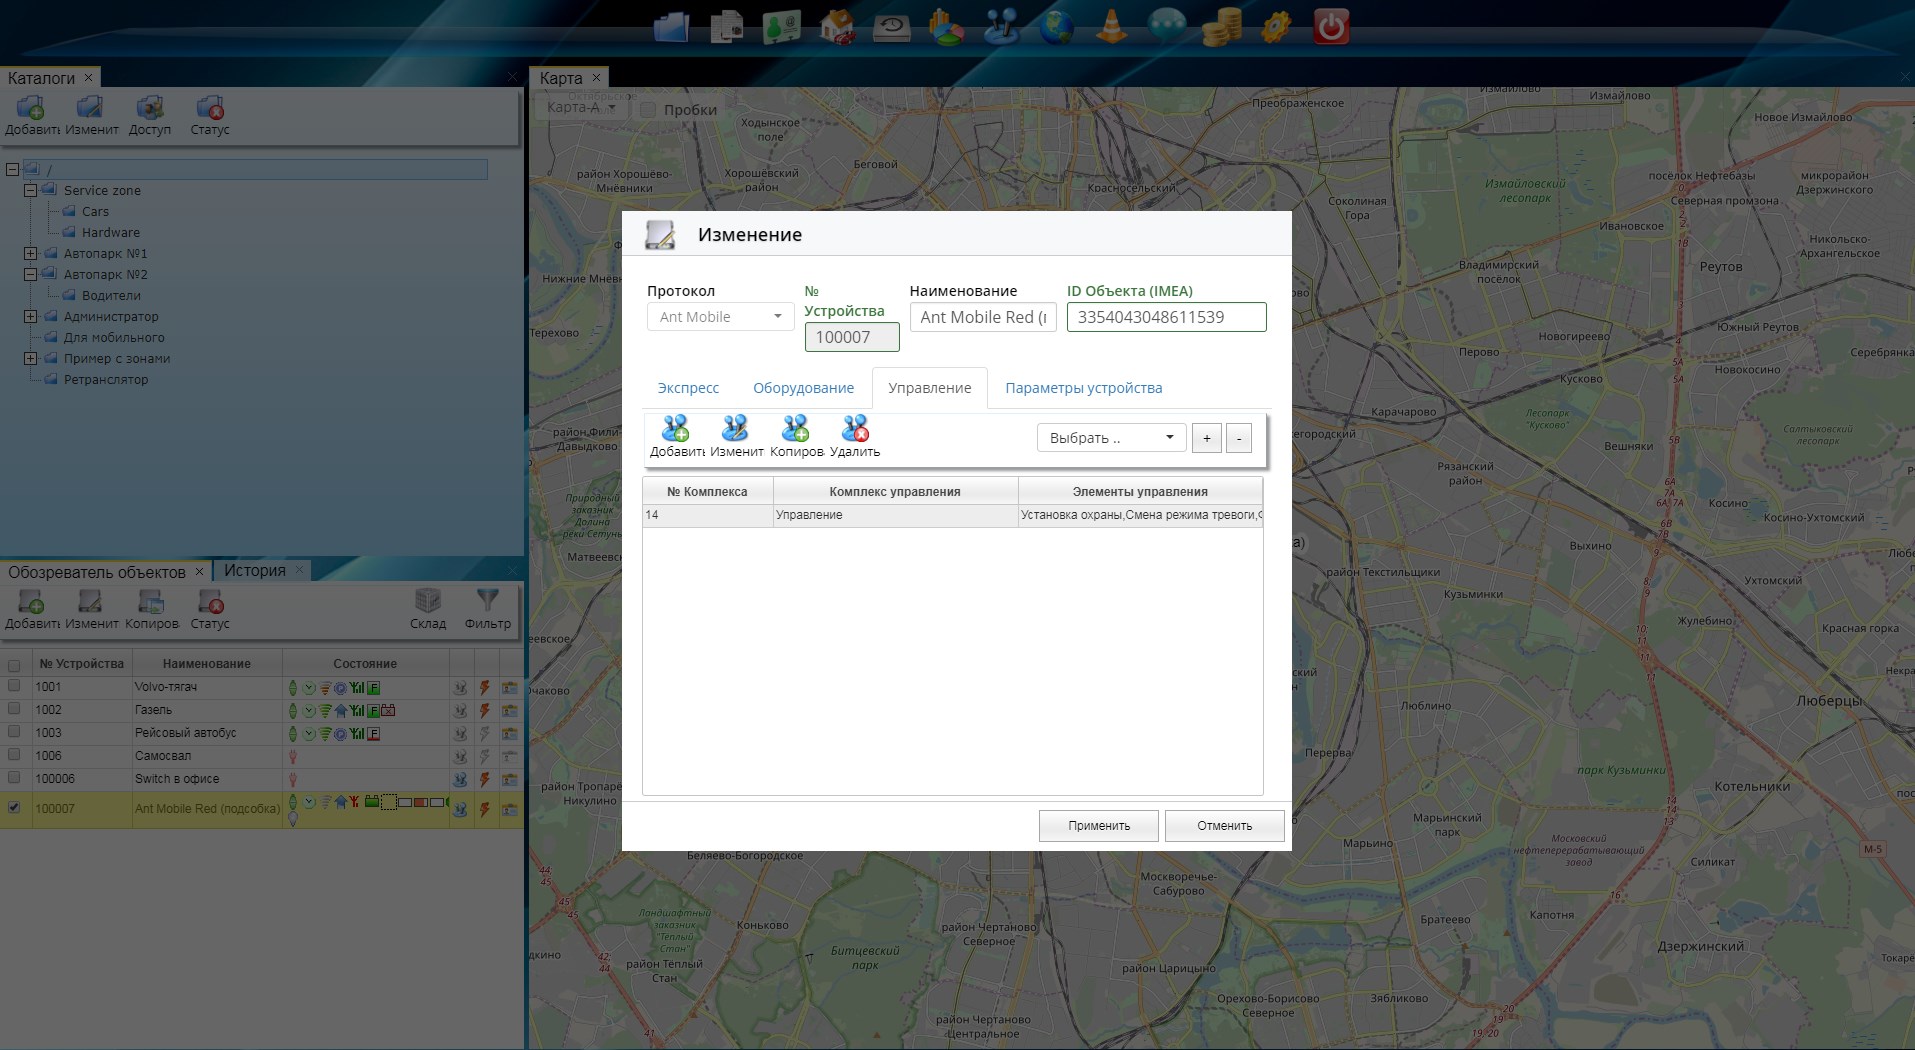Toggle the Пробки traffic checkbox
This screenshot has height=1050, width=1915.
648,110
